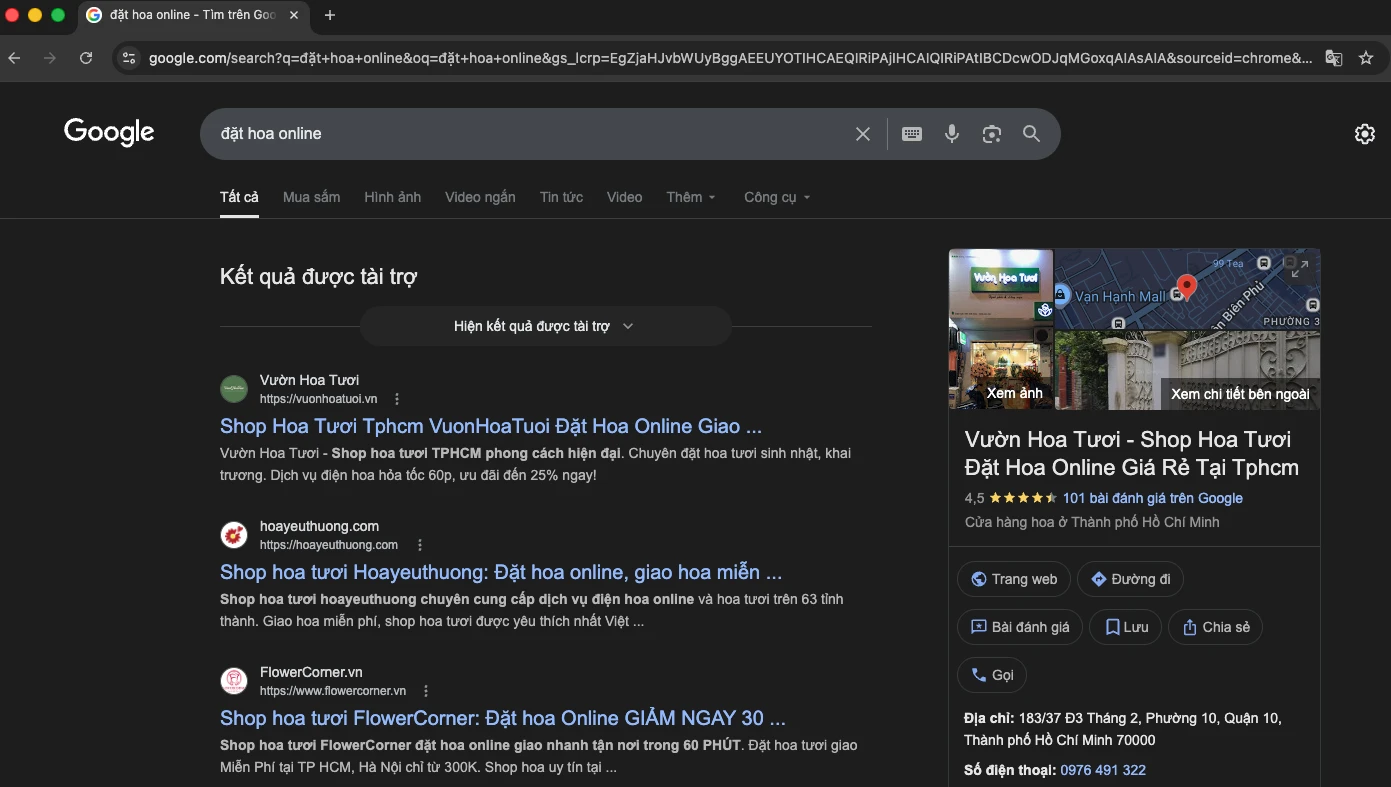Expand the map in the knowledge panel

tap(1300, 268)
